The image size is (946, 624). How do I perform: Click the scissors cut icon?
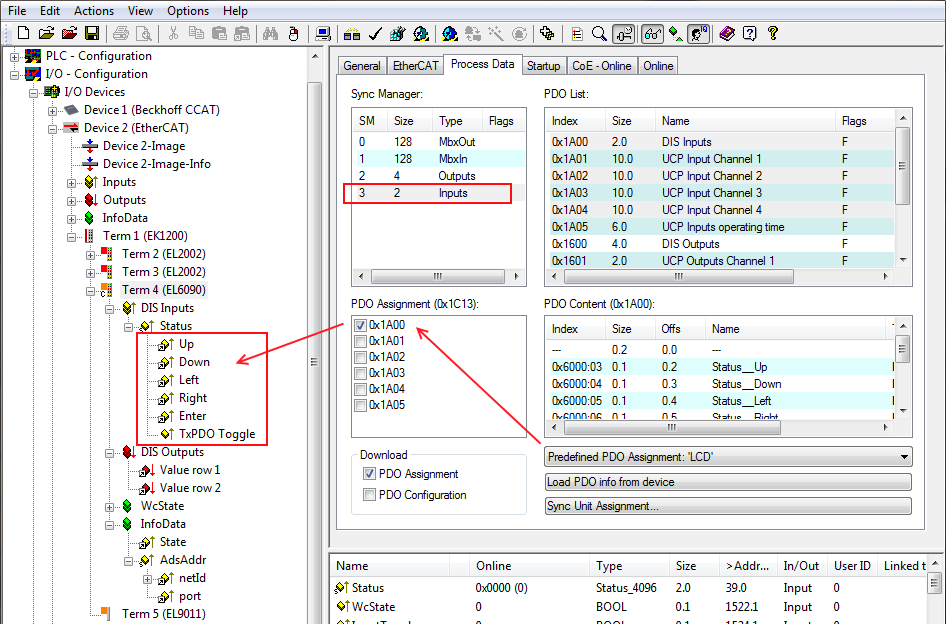point(173,33)
